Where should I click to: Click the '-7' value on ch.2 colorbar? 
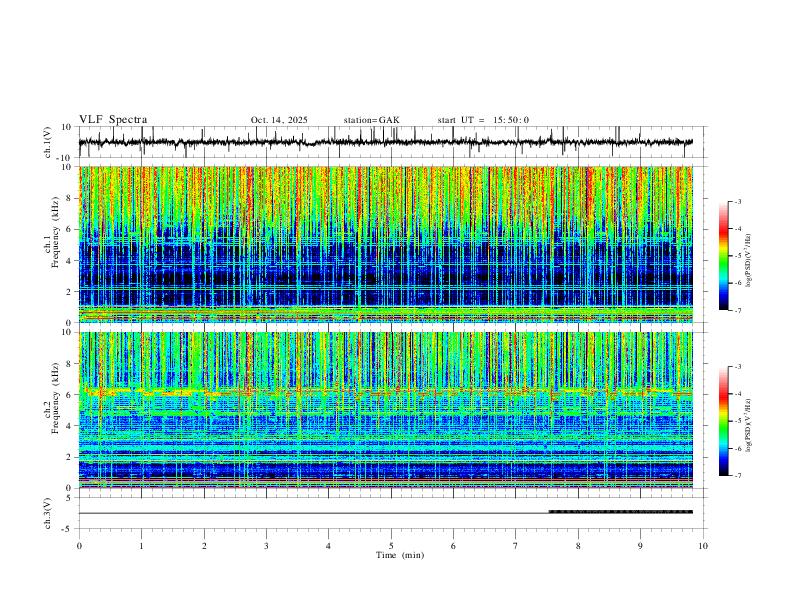tap(737, 475)
